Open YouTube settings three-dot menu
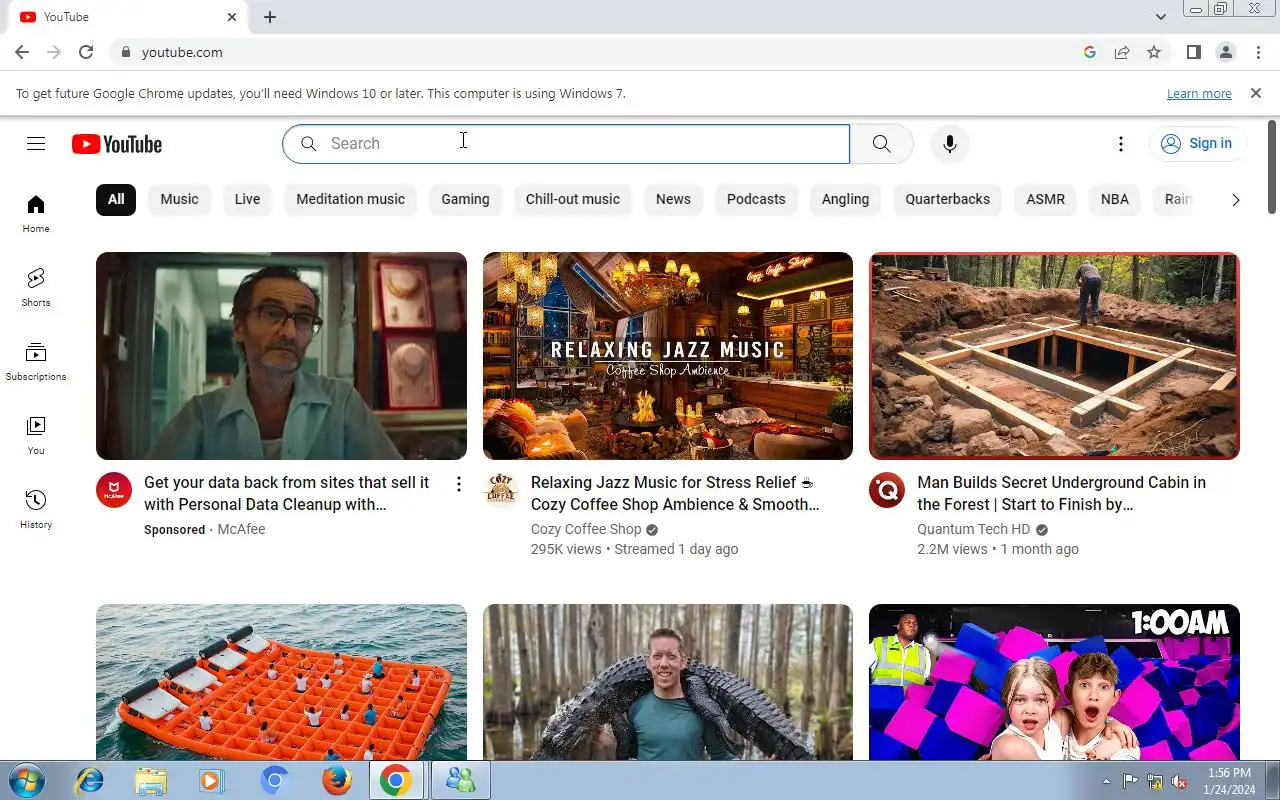This screenshot has width=1280, height=800. pos(1121,144)
